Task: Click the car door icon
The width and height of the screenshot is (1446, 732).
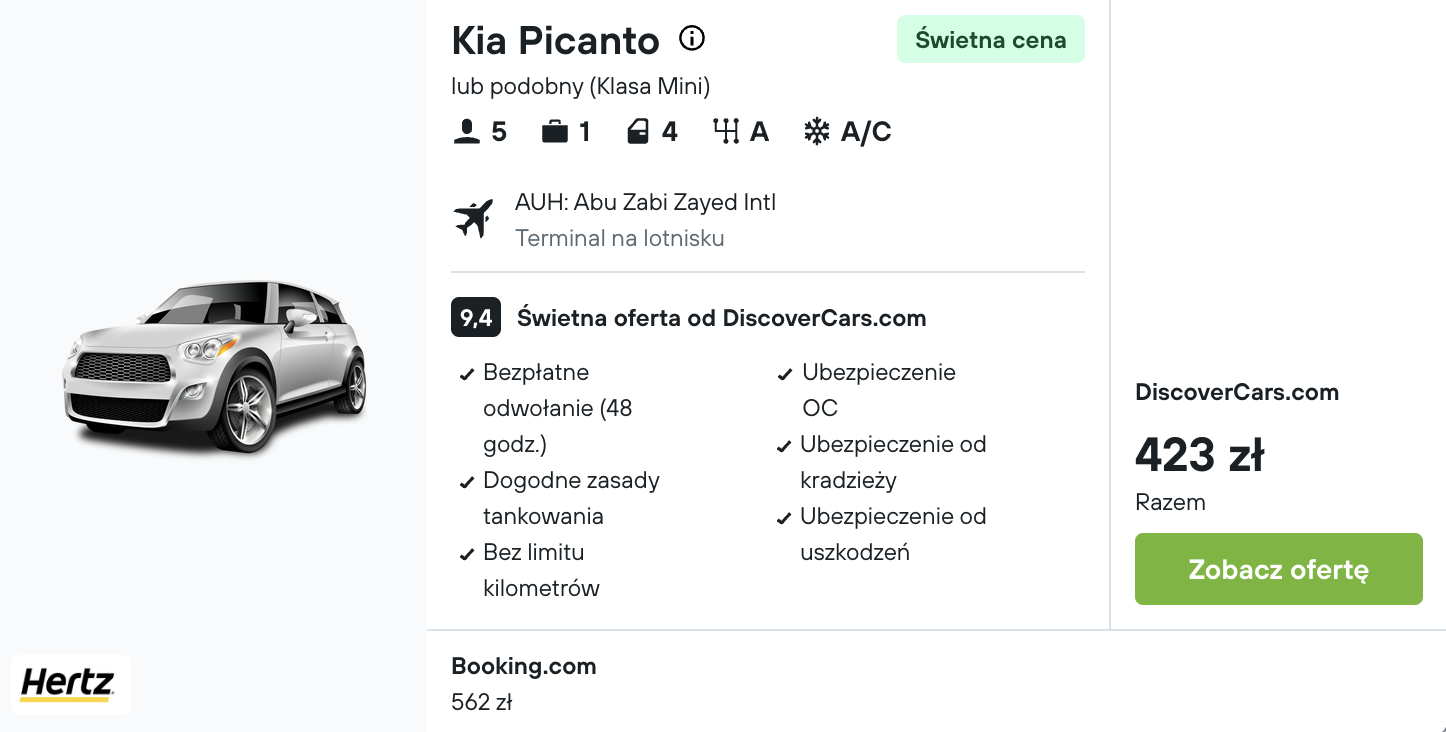Action: (638, 132)
